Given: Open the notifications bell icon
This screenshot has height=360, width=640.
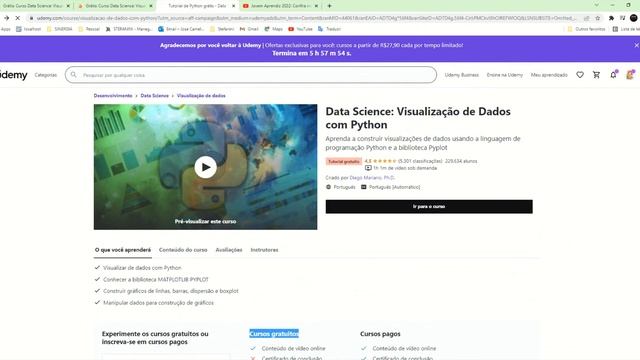Looking at the screenshot, I should coord(613,75).
